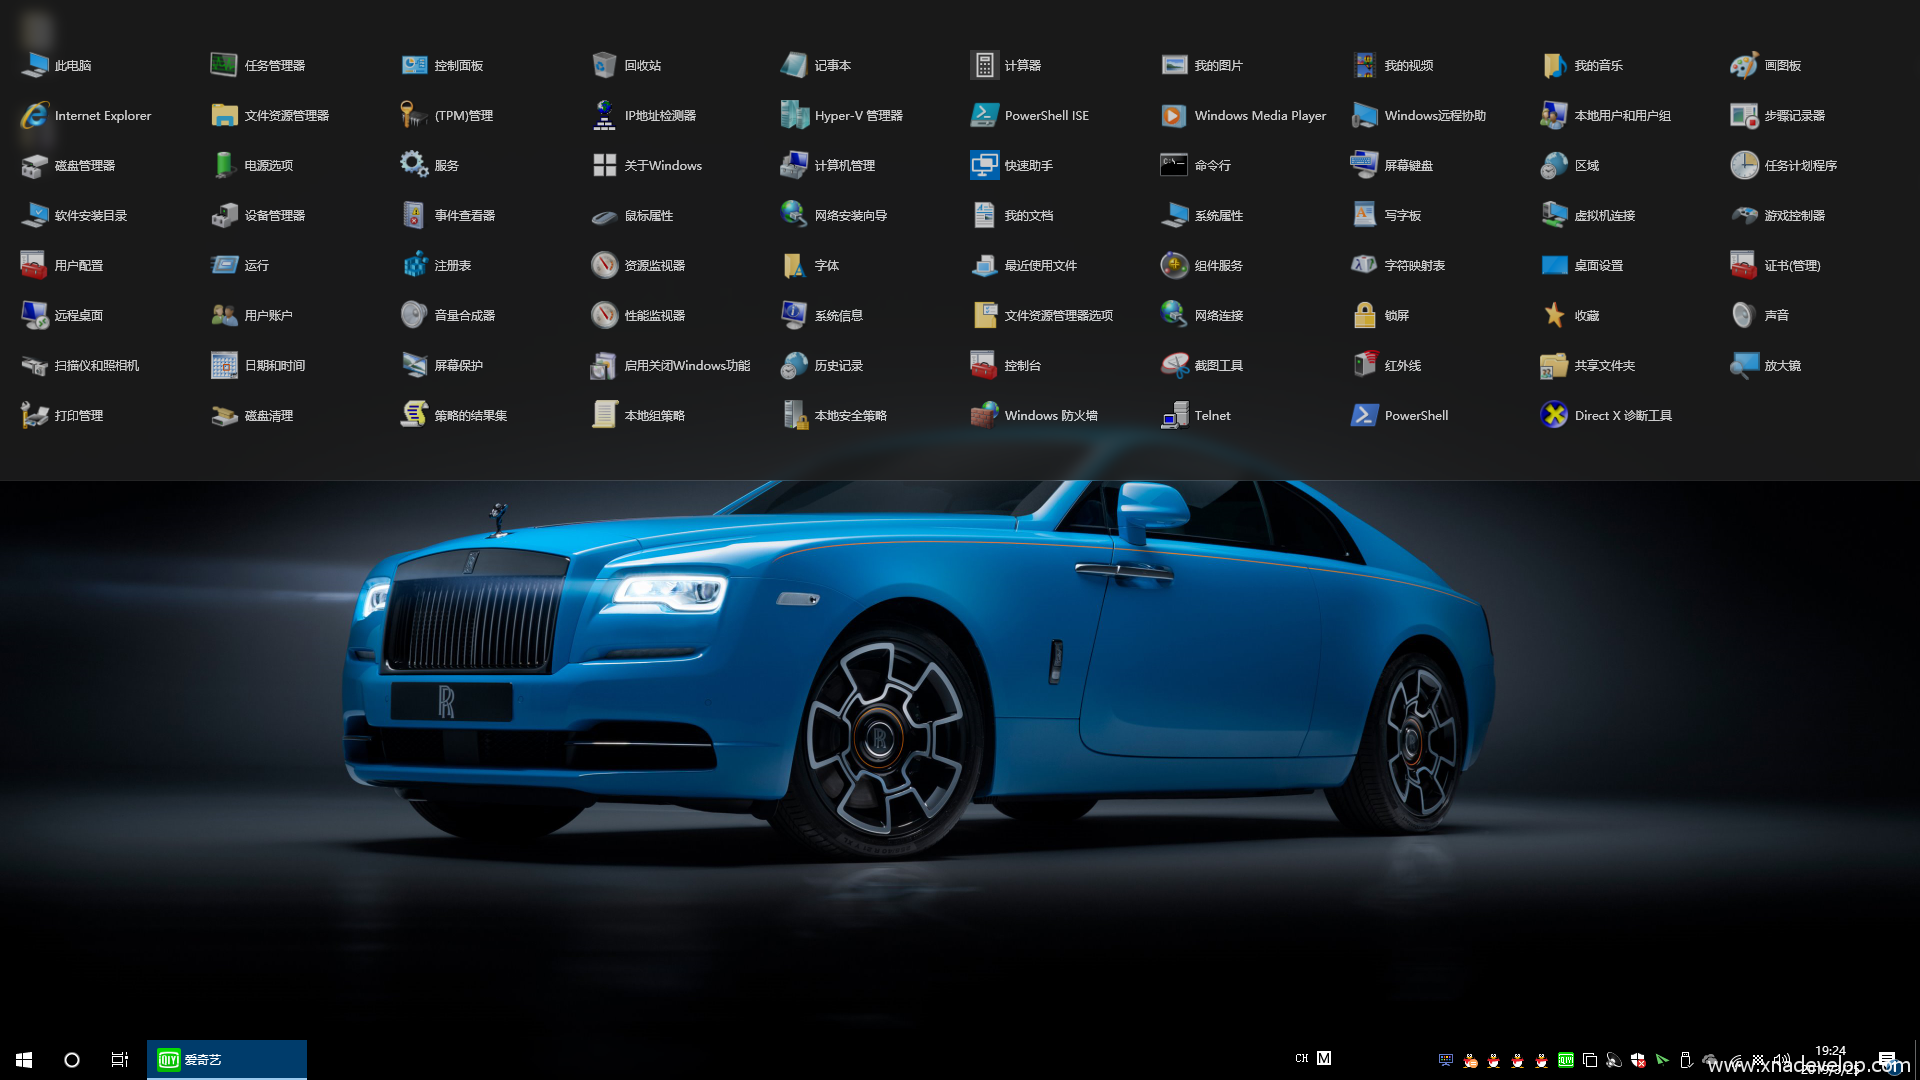Open the Telnet shortcut
1920x1080 pixels.
point(1174,415)
